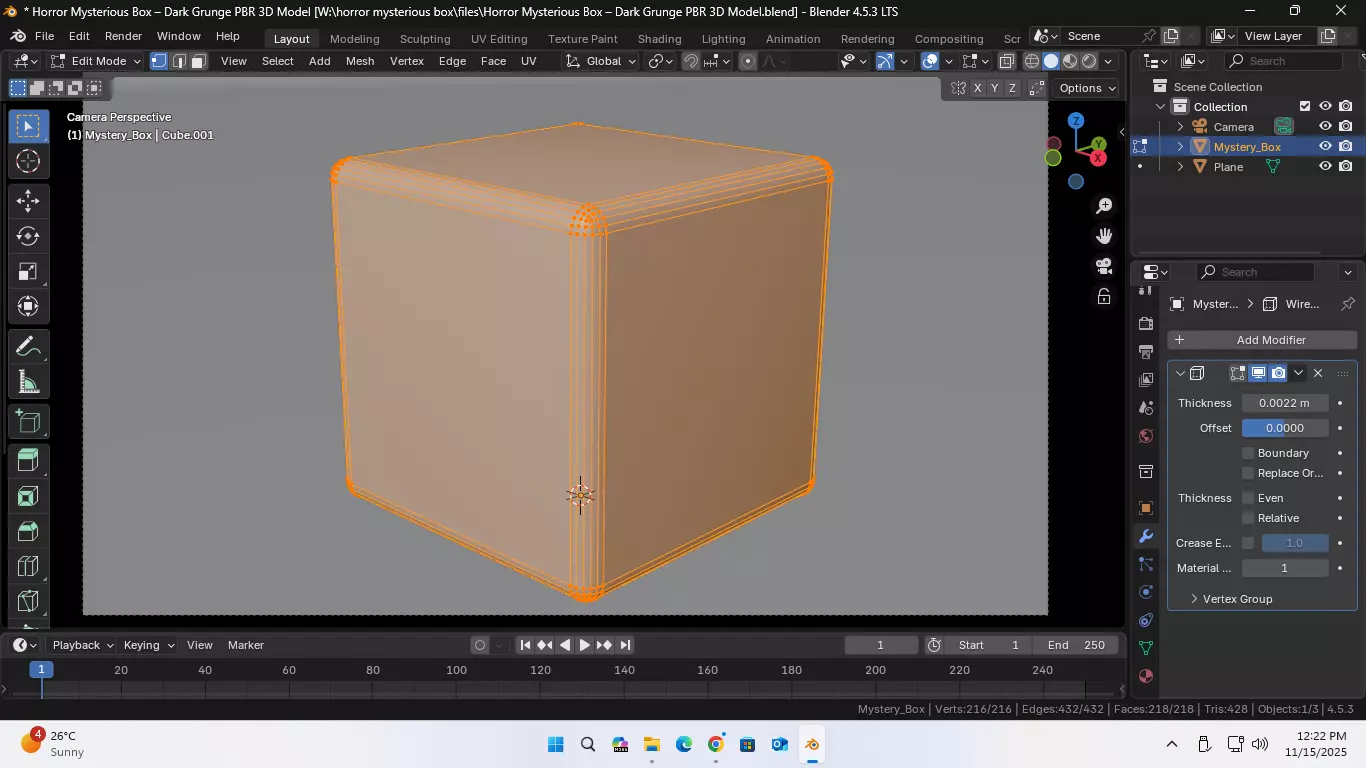Enable the Replace Original checkbox
Screen dimensions: 1366x768
point(1248,473)
